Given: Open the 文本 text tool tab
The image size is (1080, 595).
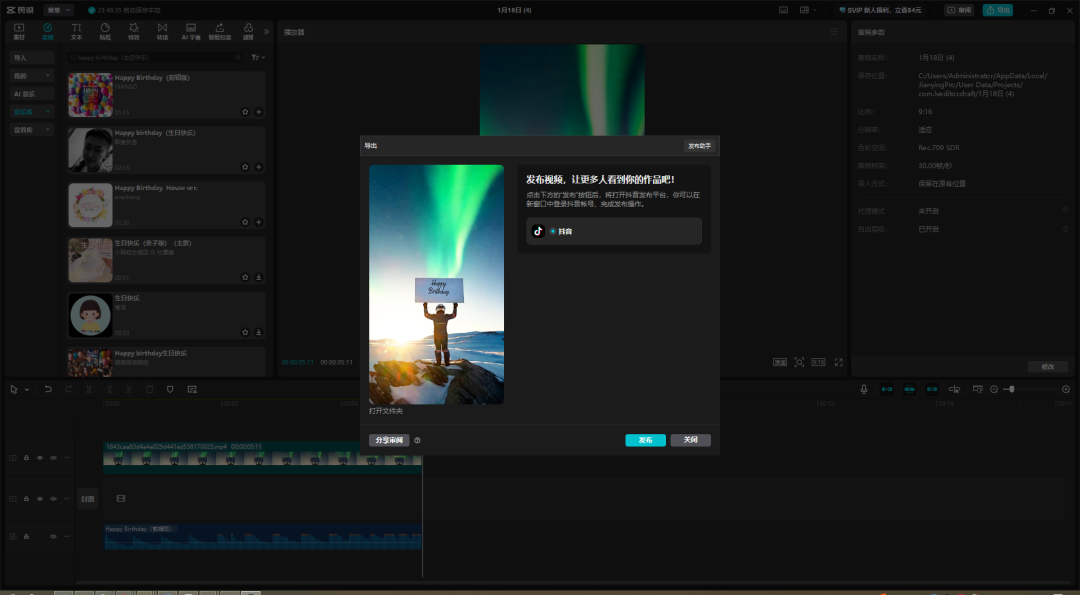Looking at the screenshot, I should (x=76, y=31).
